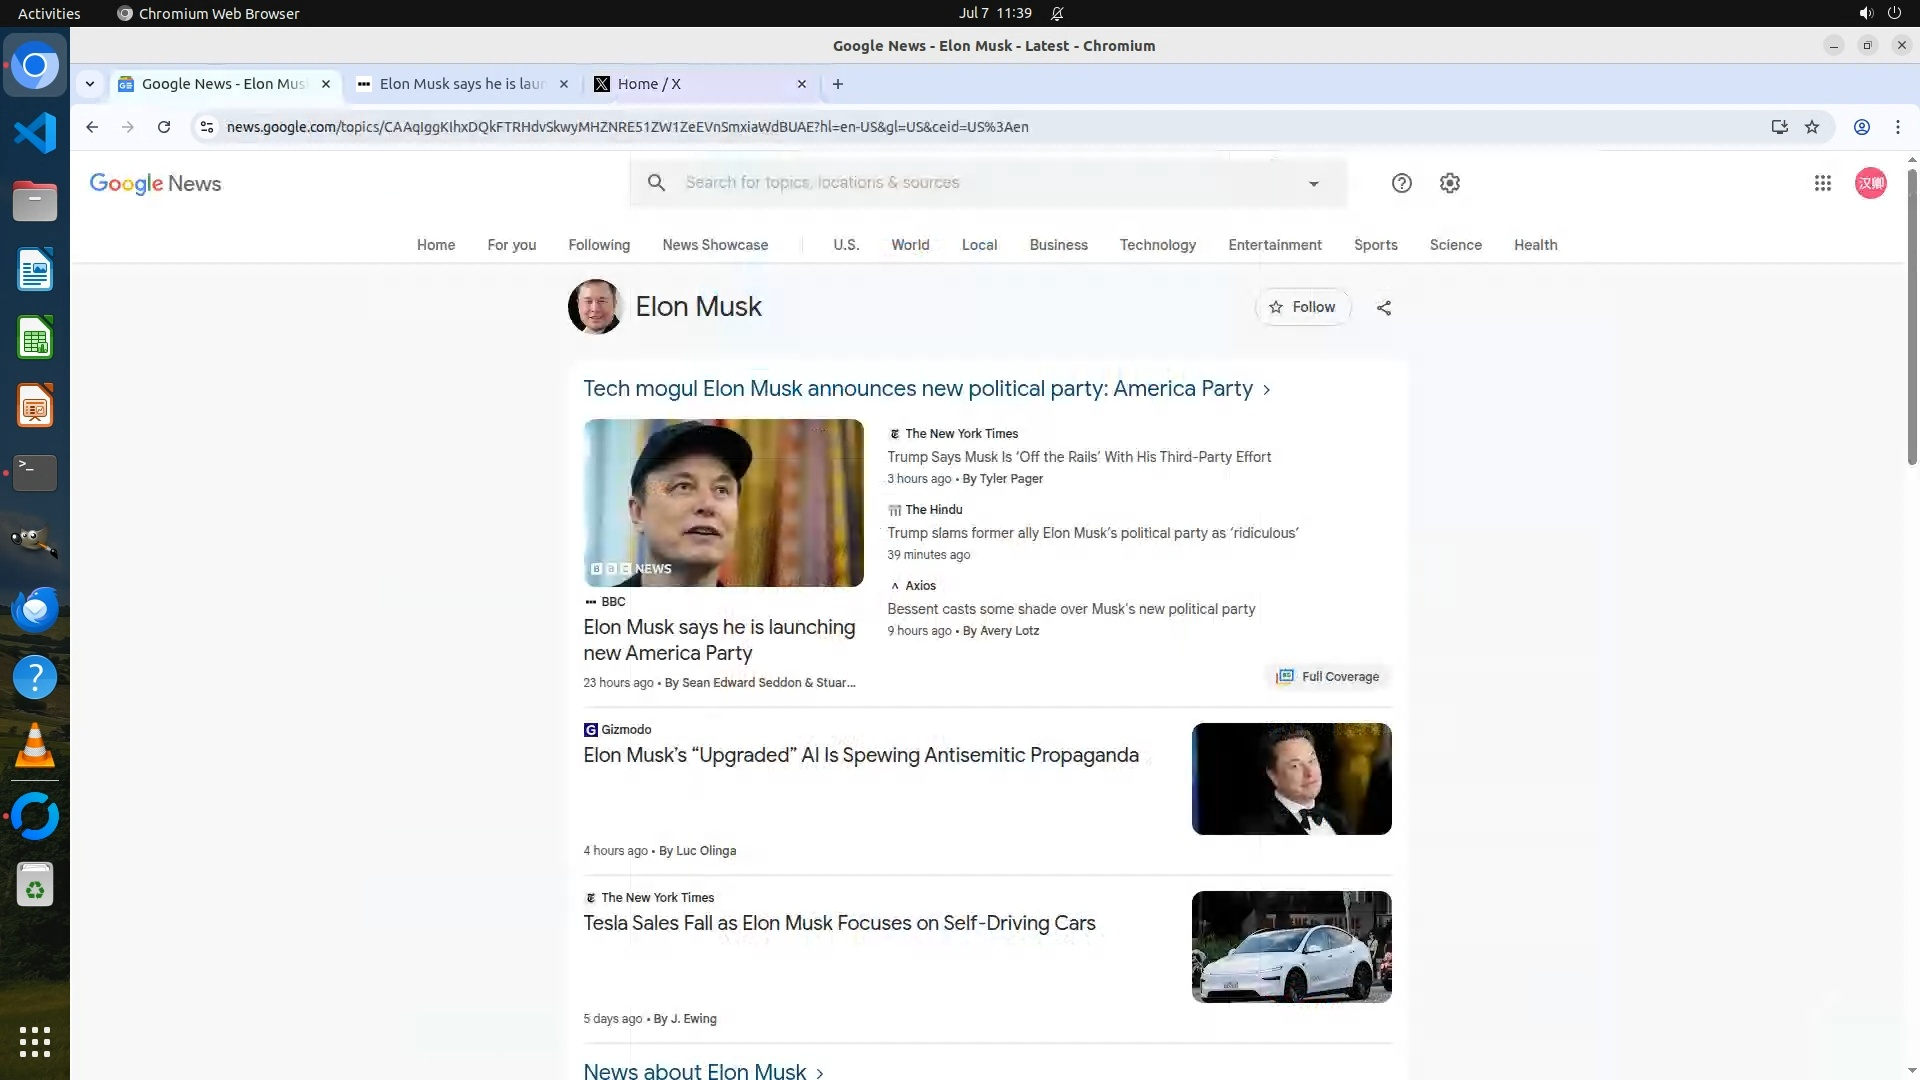Toggle the notifications bell in top bar
The width and height of the screenshot is (1920, 1080).
[x=1057, y=14]
